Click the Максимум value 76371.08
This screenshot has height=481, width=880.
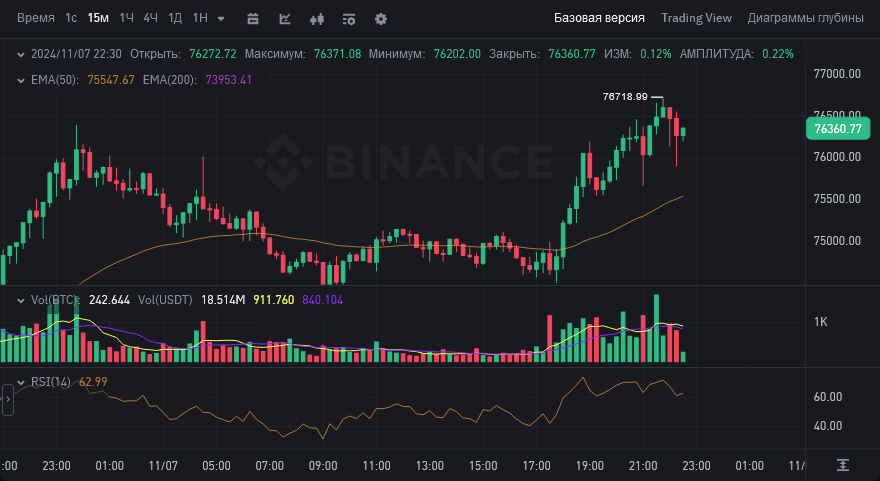coord(337,54)
